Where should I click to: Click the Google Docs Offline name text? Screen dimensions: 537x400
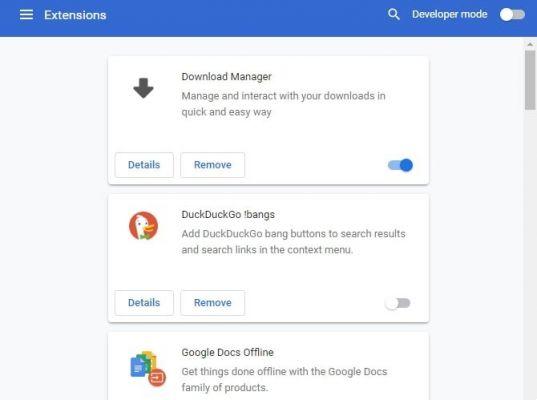pyautogui.click(x=227, y=352)
